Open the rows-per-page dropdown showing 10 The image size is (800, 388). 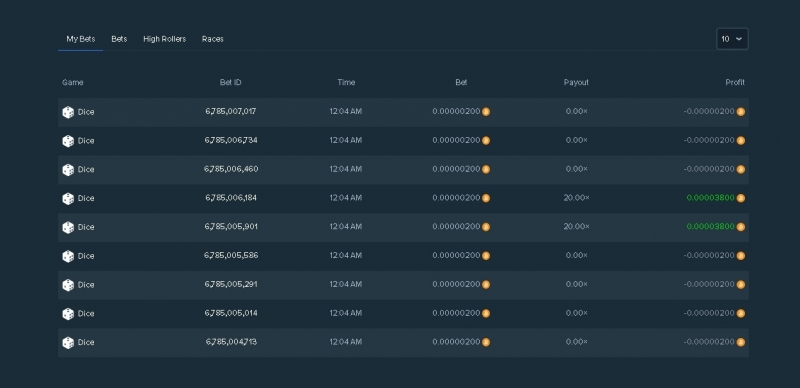tap(732, 39)
